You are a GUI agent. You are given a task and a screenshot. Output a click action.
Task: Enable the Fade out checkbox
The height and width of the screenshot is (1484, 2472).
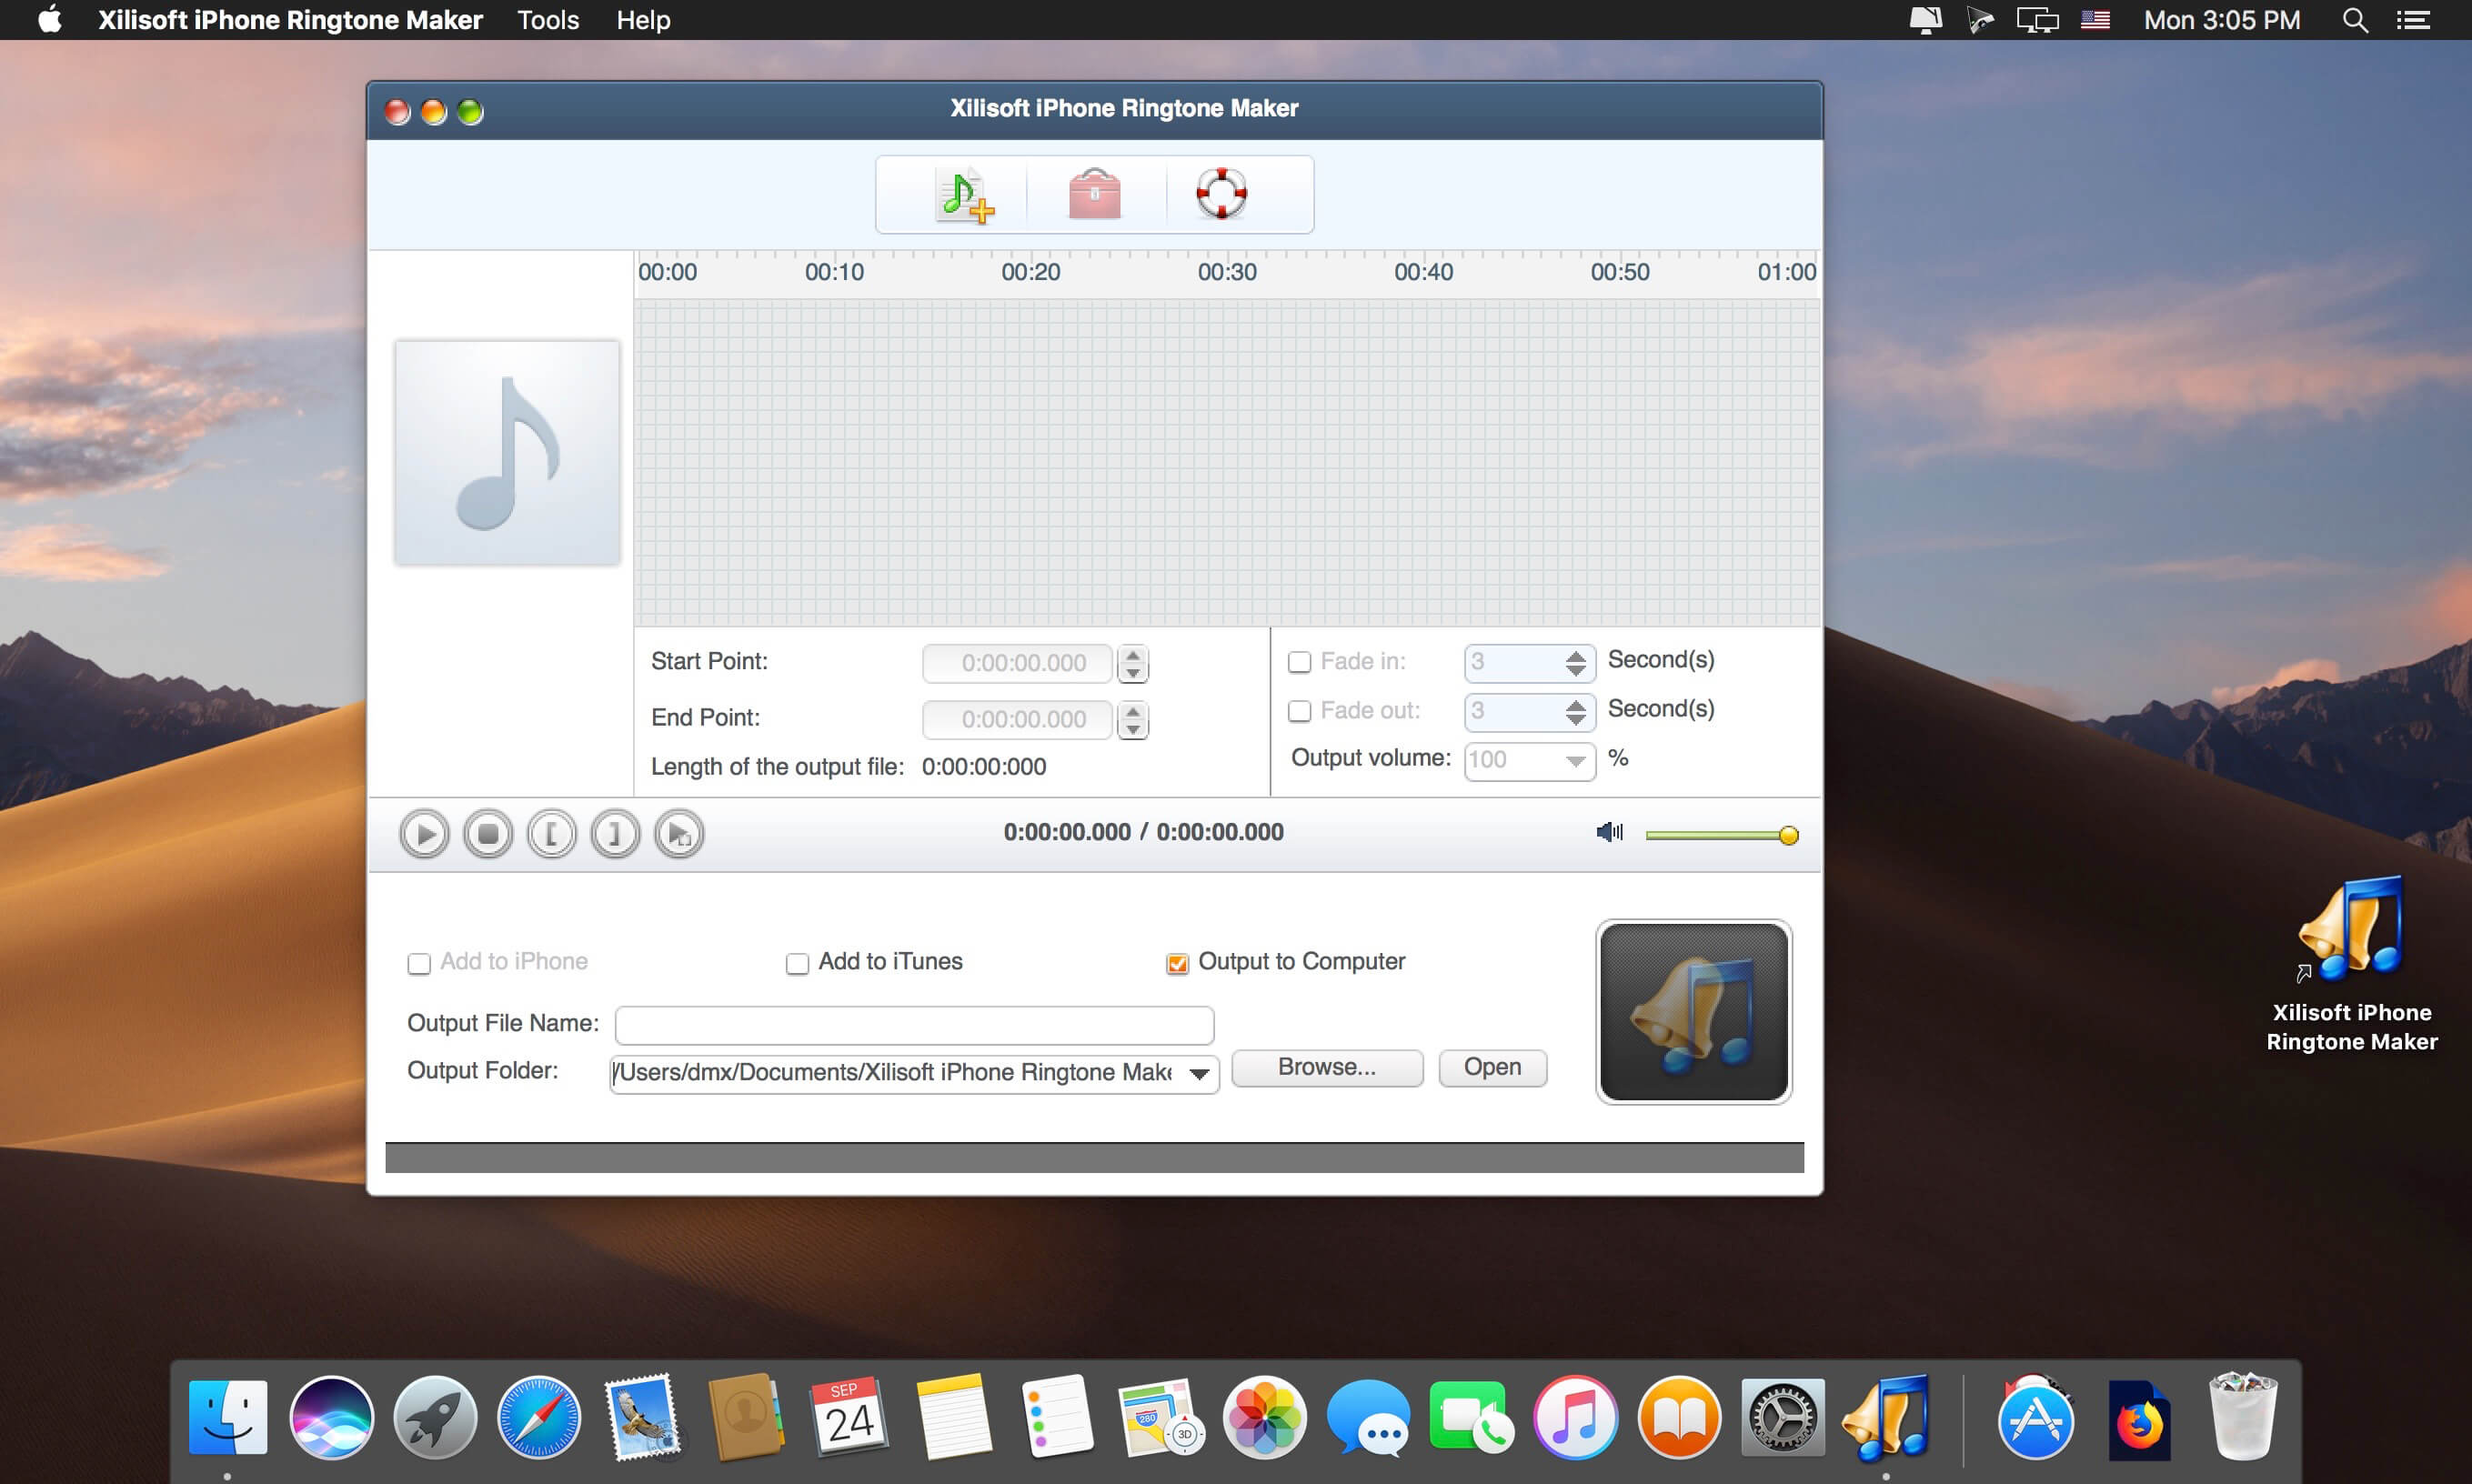pyautogui.click(x=1299, y=711)
